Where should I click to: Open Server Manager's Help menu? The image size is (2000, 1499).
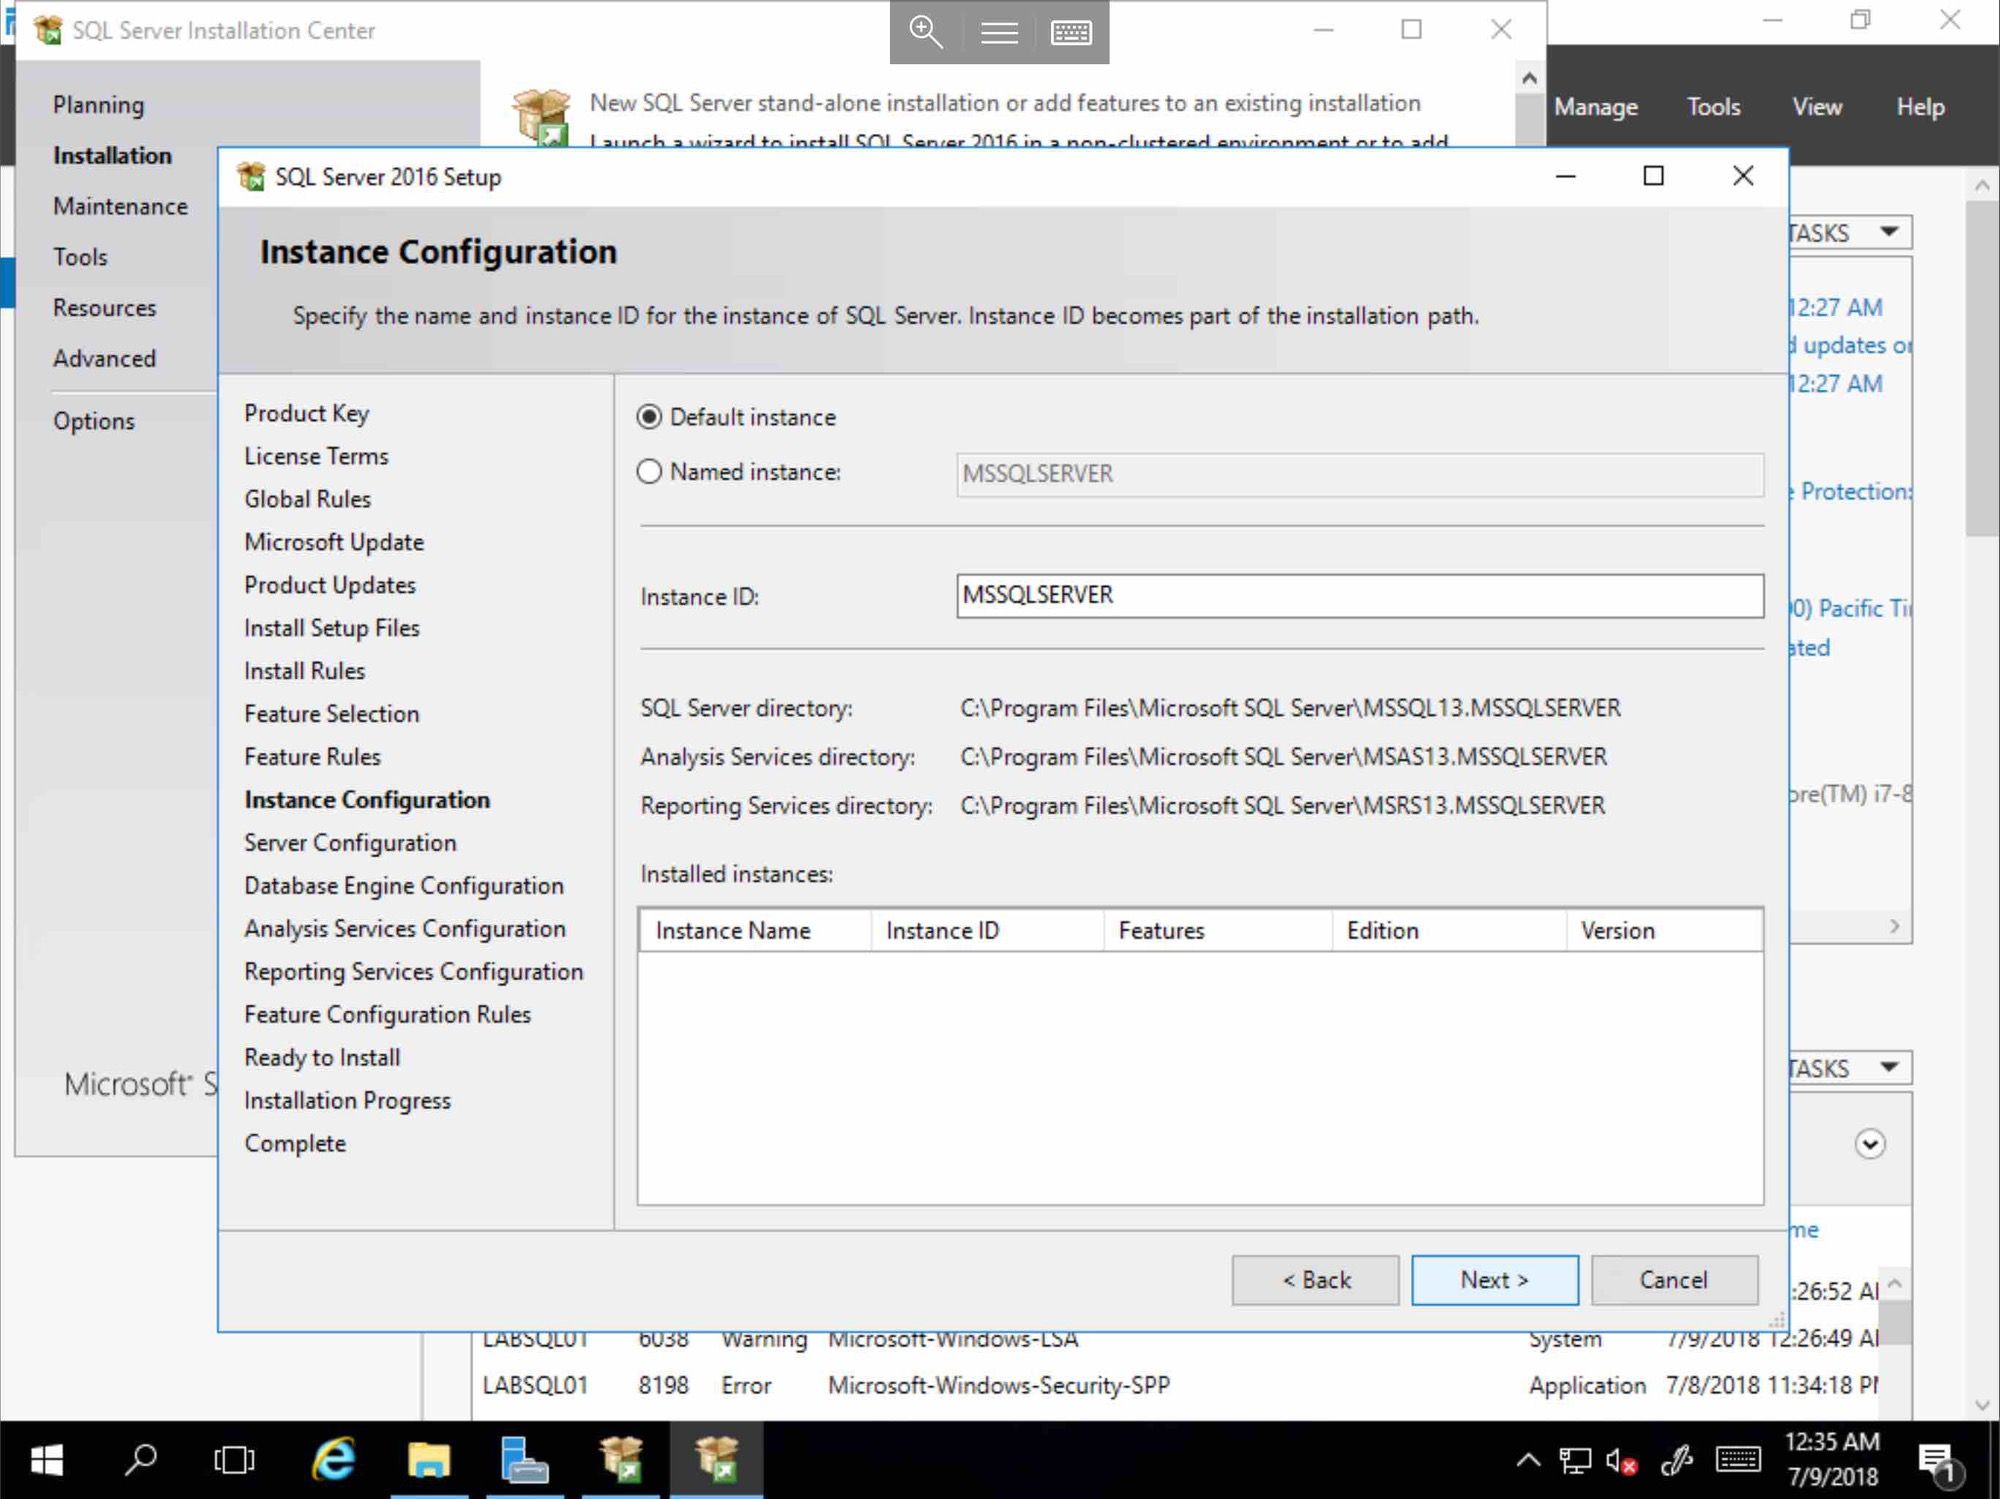pyautogui.click(x=1921, y=107)
